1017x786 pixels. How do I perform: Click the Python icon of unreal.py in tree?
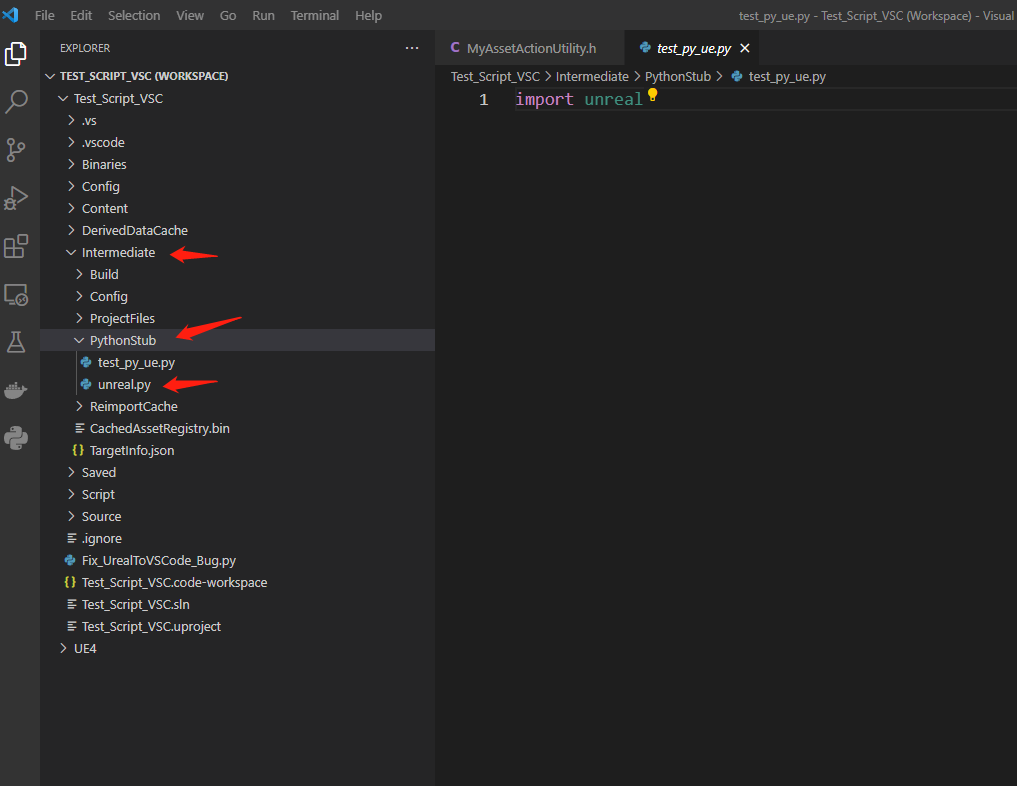86,385
